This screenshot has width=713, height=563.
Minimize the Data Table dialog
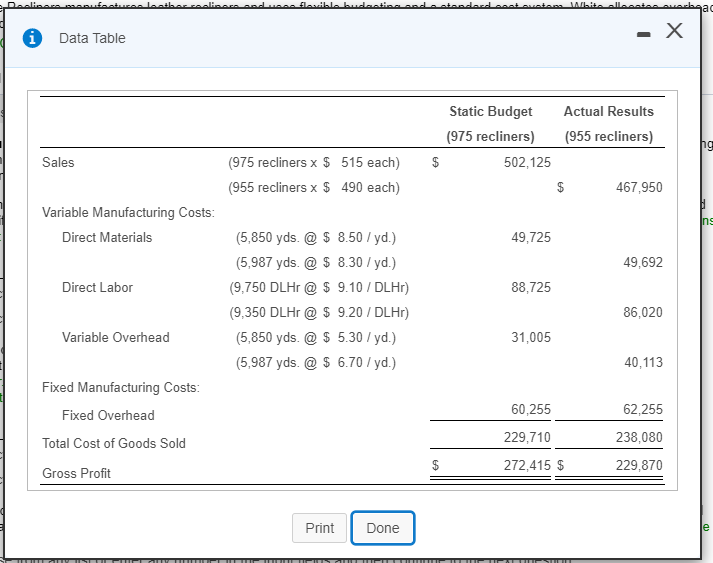click(x=643, y=34)
